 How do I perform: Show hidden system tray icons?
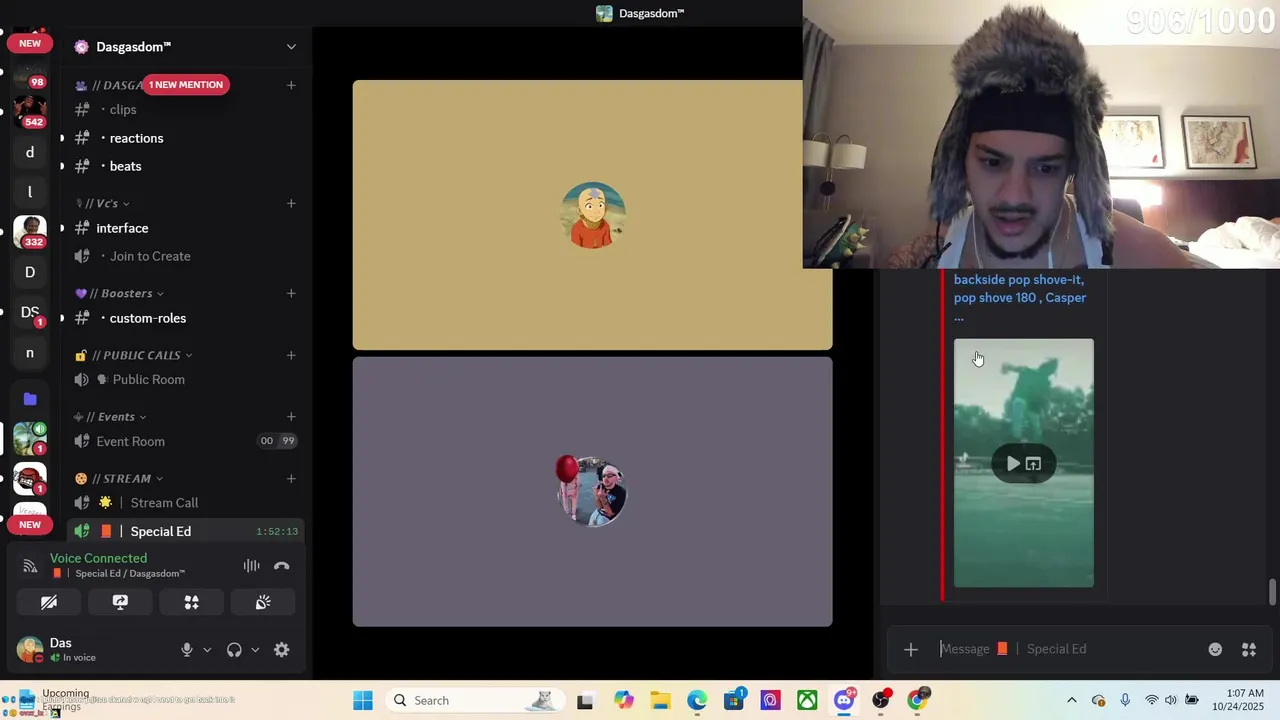[x=1071, y=700]
